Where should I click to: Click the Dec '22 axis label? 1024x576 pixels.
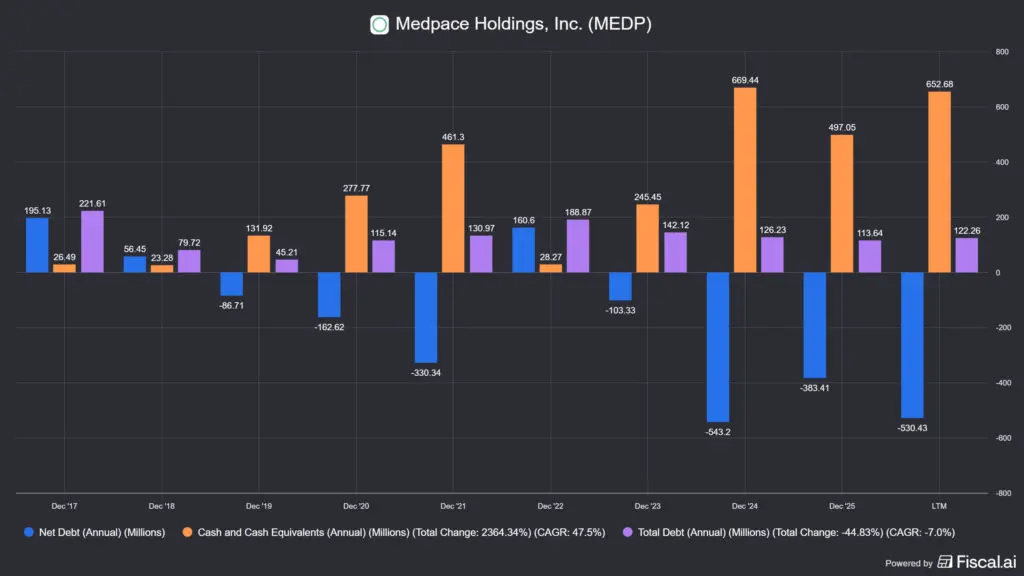550,506
